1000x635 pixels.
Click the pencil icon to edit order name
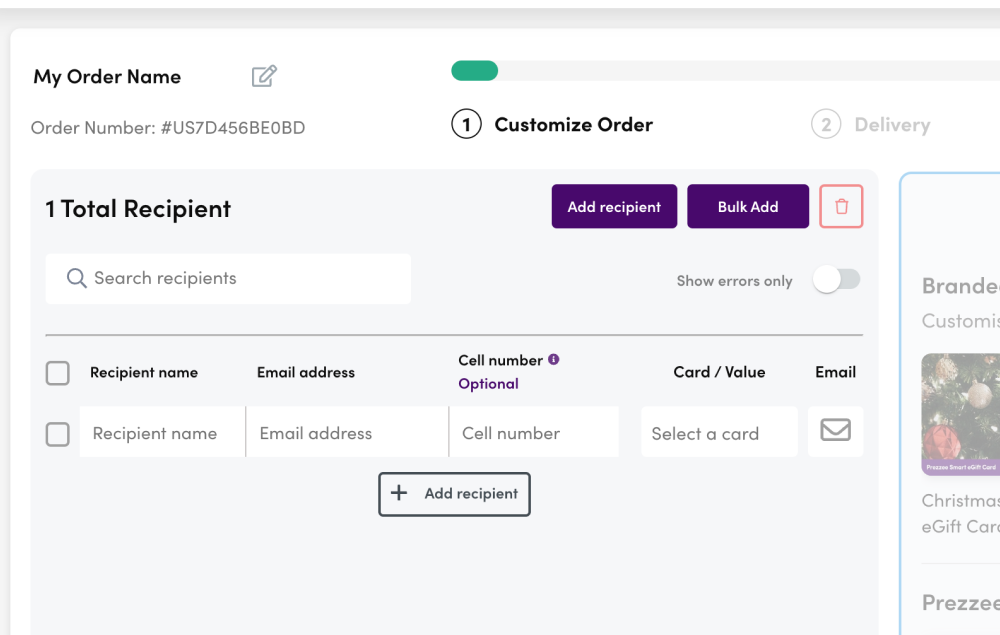pos(263,75)
